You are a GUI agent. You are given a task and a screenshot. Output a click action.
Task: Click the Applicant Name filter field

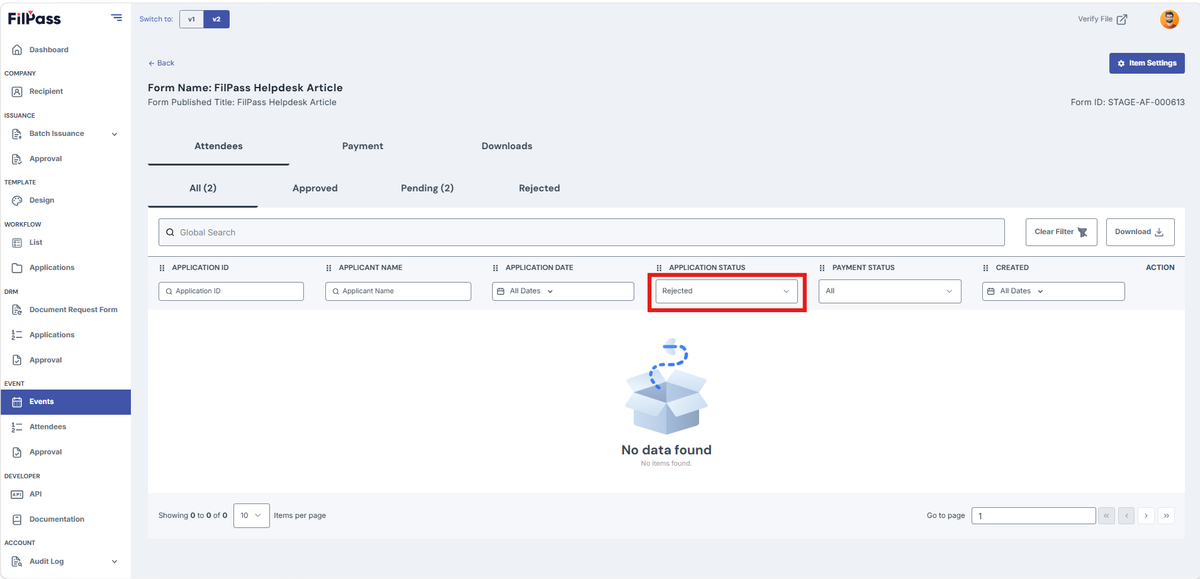pyautogui.click(x=398, y=291)
